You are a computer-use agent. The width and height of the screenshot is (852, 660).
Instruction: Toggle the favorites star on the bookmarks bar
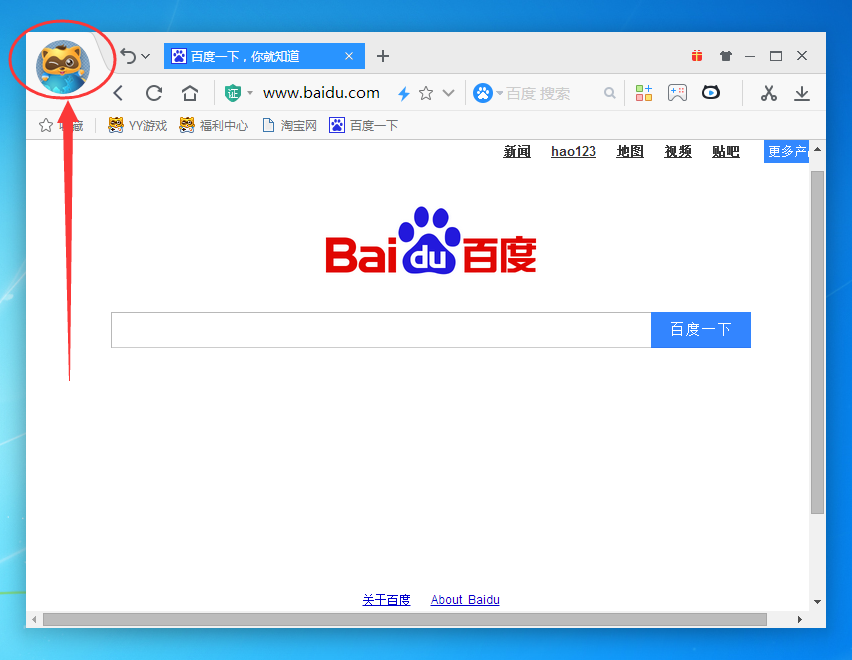pyautogui.click(x=44, y=125)
